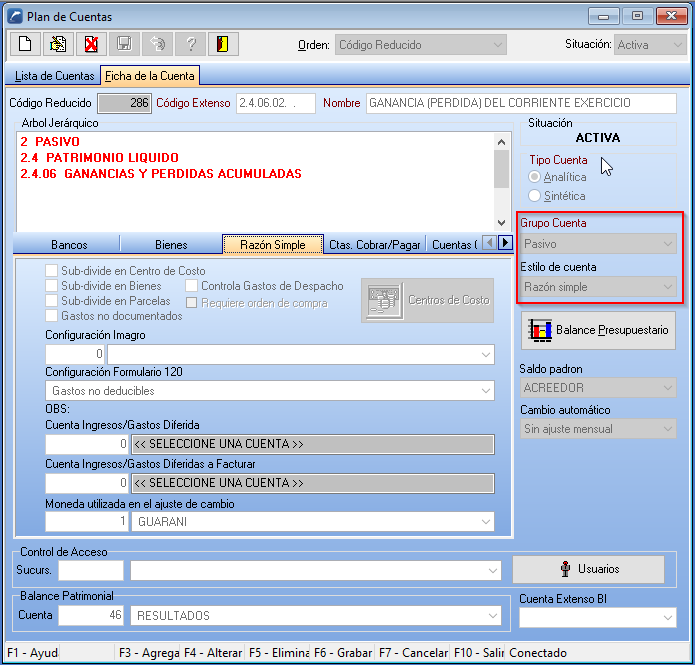The image size is (695, 665).
Task: Click F10 - Salir in status bar
Action: pyautogui.click(x=479, y=653)
